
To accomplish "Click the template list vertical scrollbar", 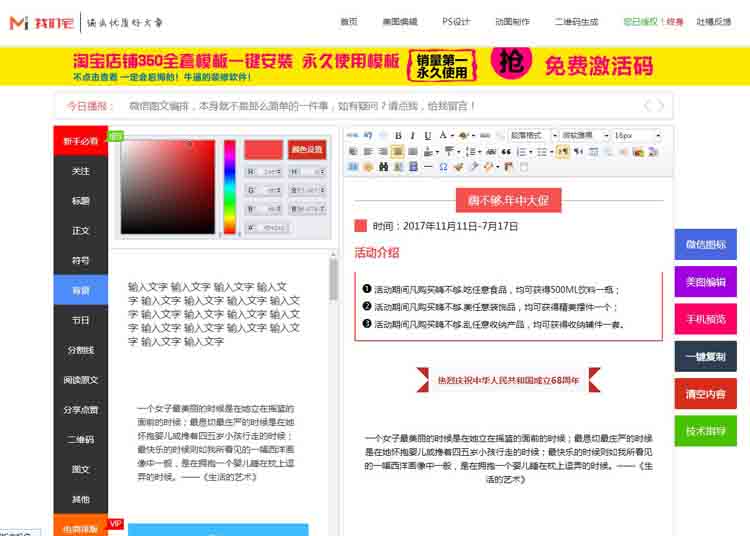I will (334, 280).
